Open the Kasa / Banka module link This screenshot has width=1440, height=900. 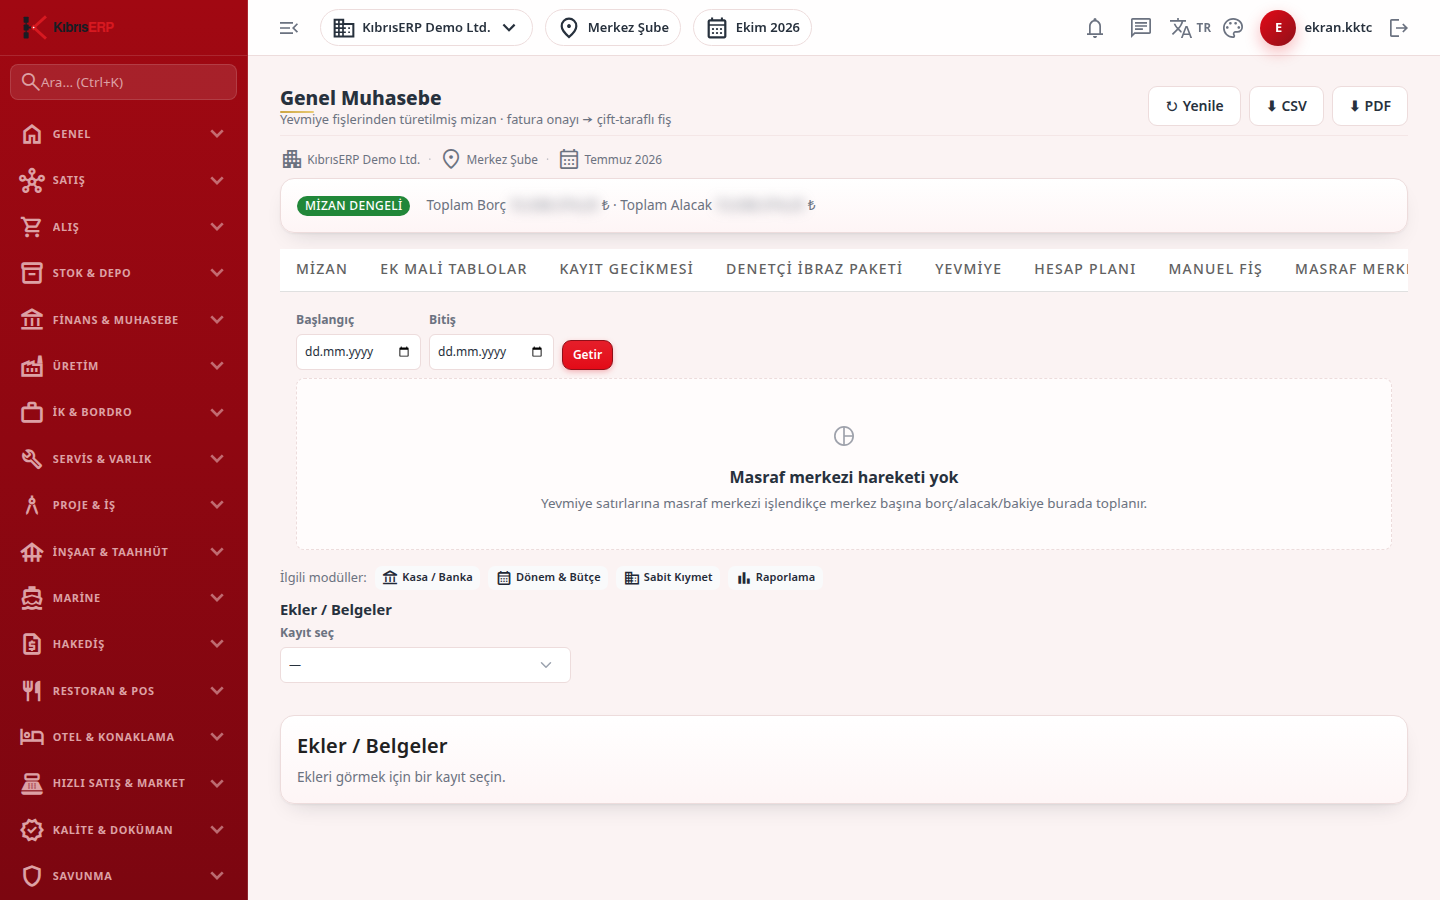[x=427, y=578]
